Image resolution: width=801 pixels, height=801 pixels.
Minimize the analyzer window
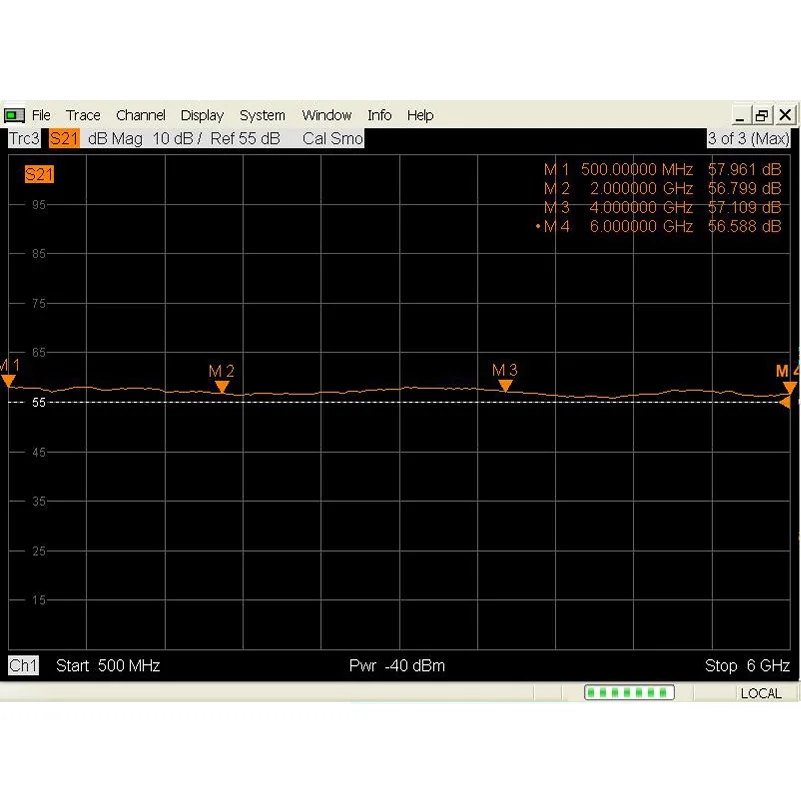click(x=741, y=115)
